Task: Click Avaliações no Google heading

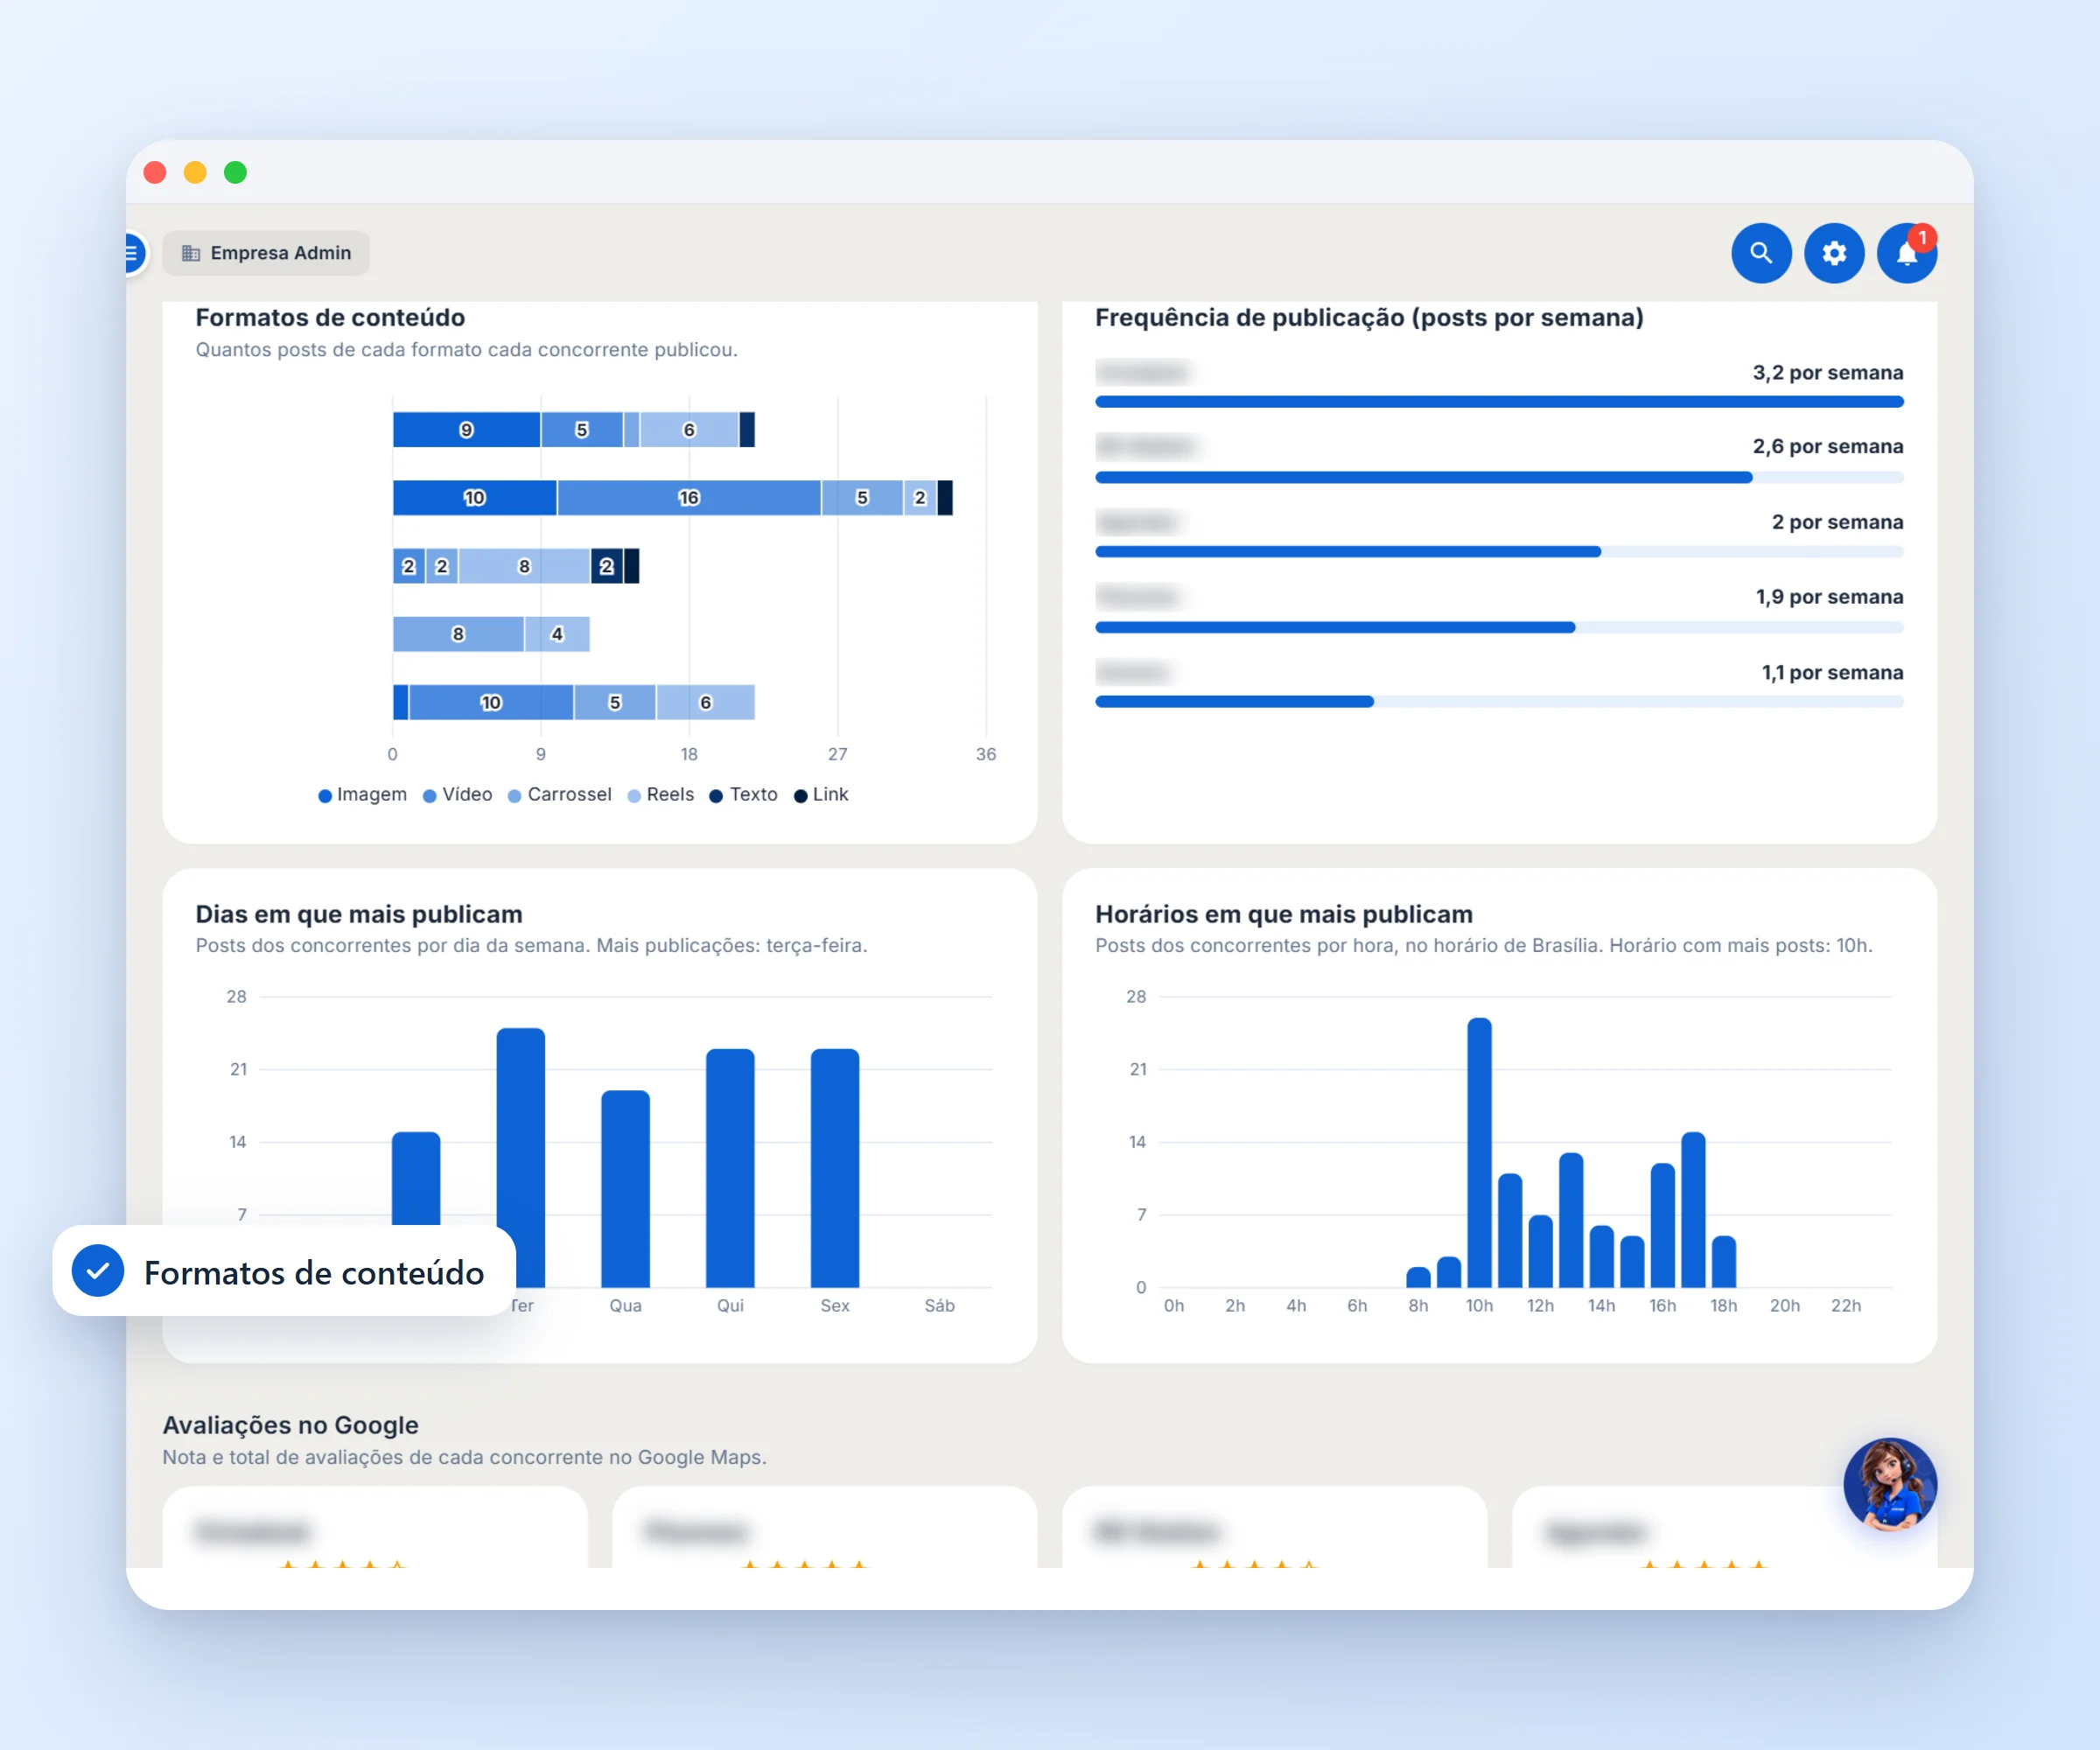Action: [291, 1426]
